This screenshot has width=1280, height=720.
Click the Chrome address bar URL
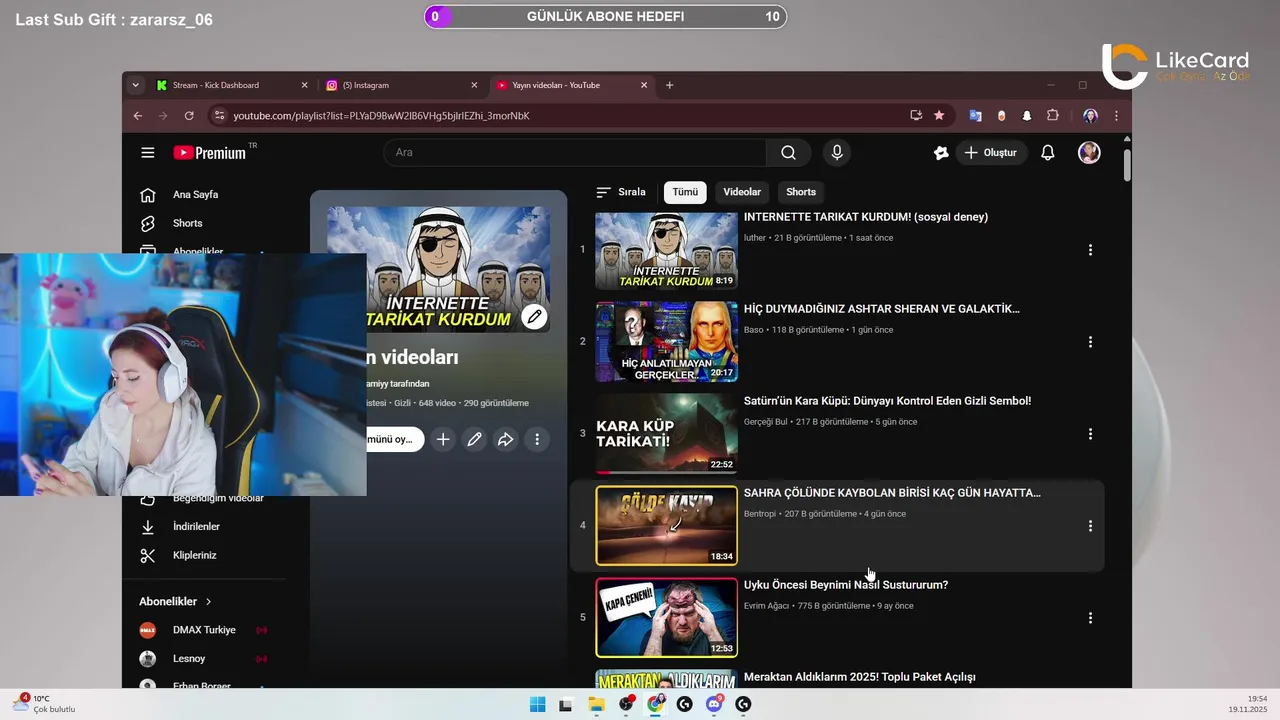point(381,116)
